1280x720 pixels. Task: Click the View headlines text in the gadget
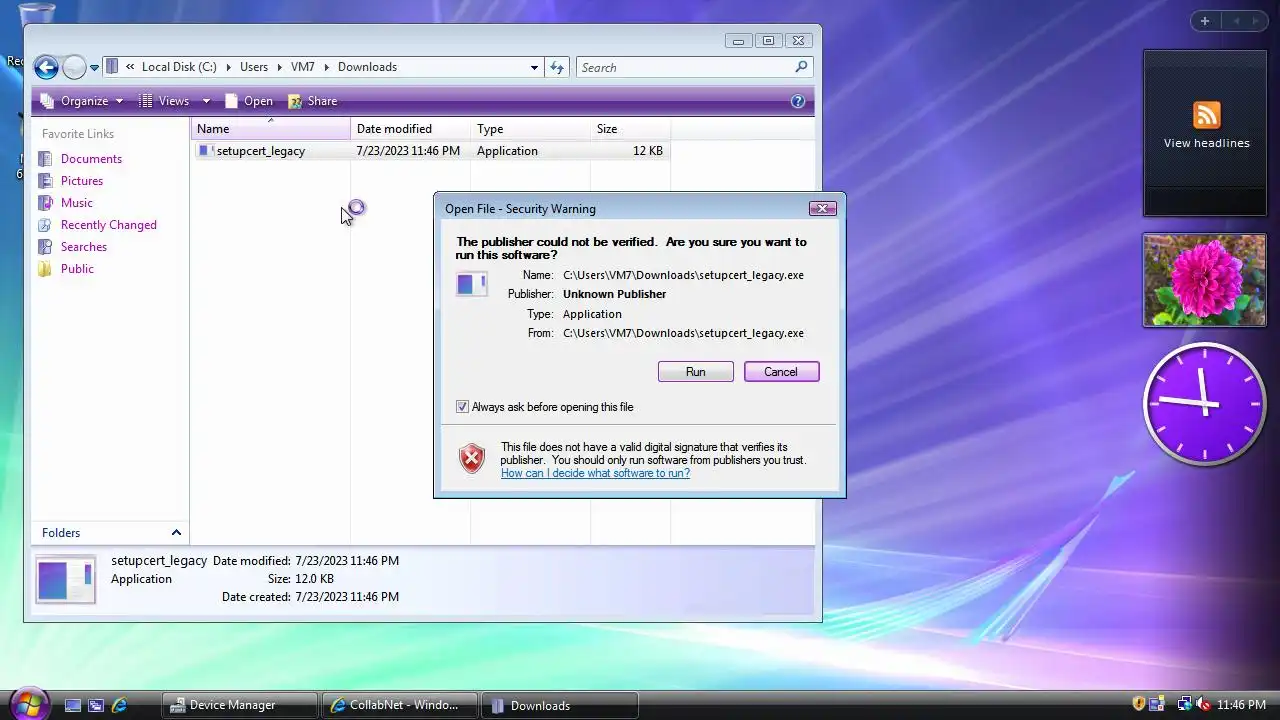(1206, 143)
